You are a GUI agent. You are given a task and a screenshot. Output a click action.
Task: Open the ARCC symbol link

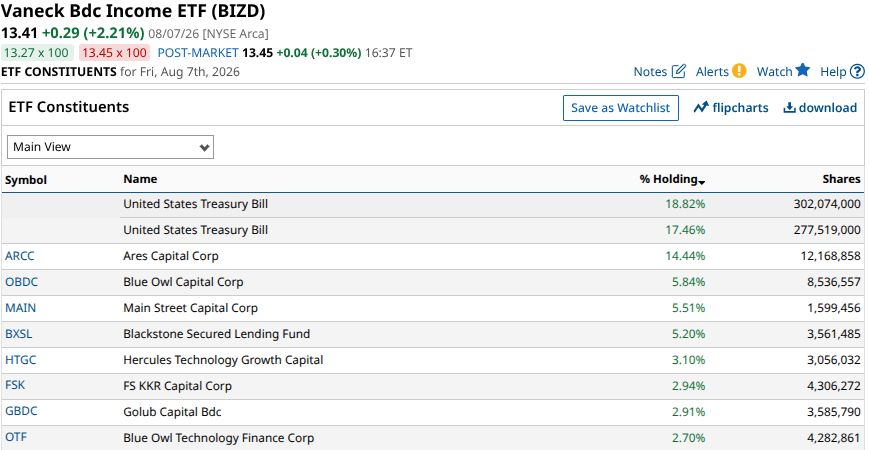[19, 255]
